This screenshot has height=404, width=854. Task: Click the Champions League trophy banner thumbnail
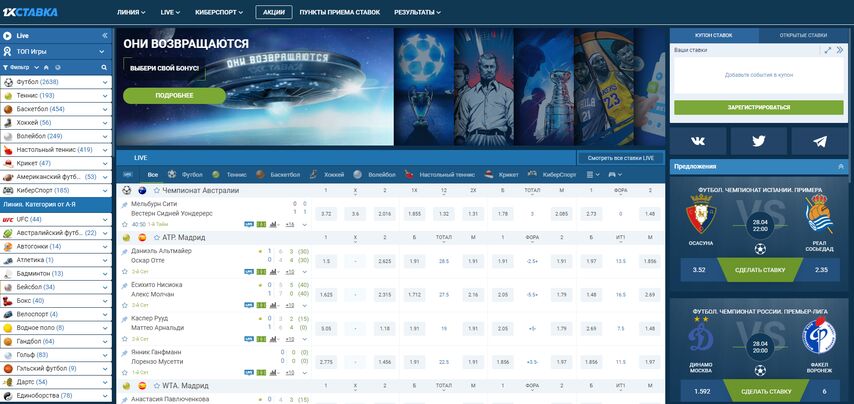pyautogui.click(x=423, y=87)
